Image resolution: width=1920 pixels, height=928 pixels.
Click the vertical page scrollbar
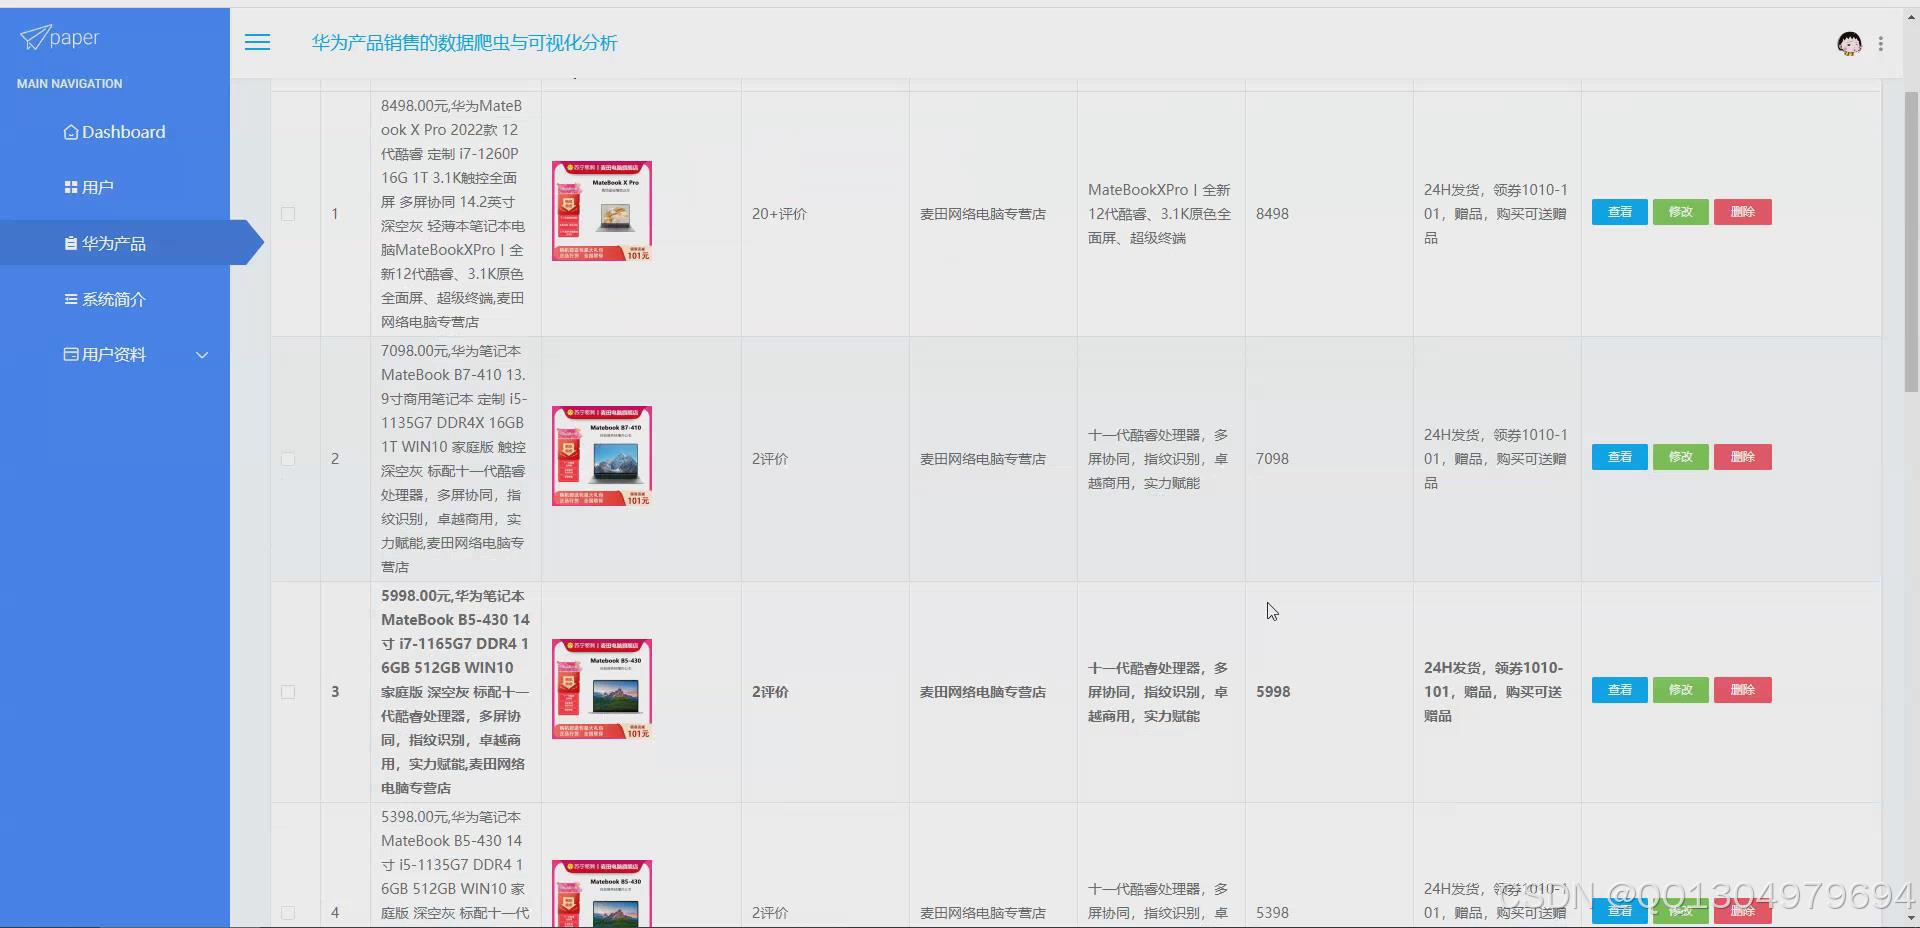pos(1910,242)
